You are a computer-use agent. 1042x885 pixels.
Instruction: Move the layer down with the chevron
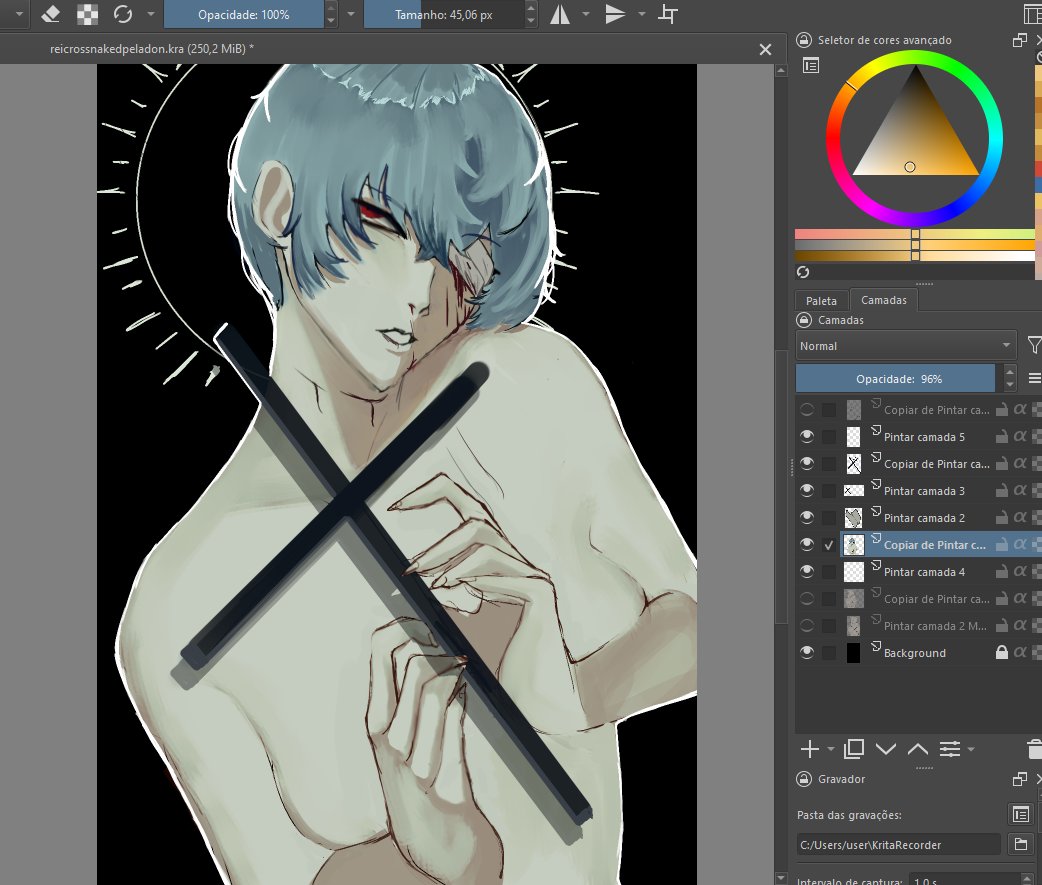pos(886,749)
